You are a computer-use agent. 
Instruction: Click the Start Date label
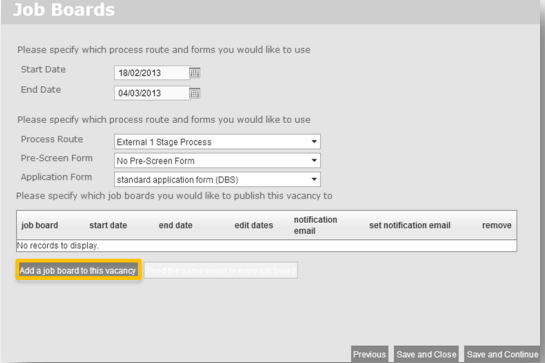(x=43, y=69)
